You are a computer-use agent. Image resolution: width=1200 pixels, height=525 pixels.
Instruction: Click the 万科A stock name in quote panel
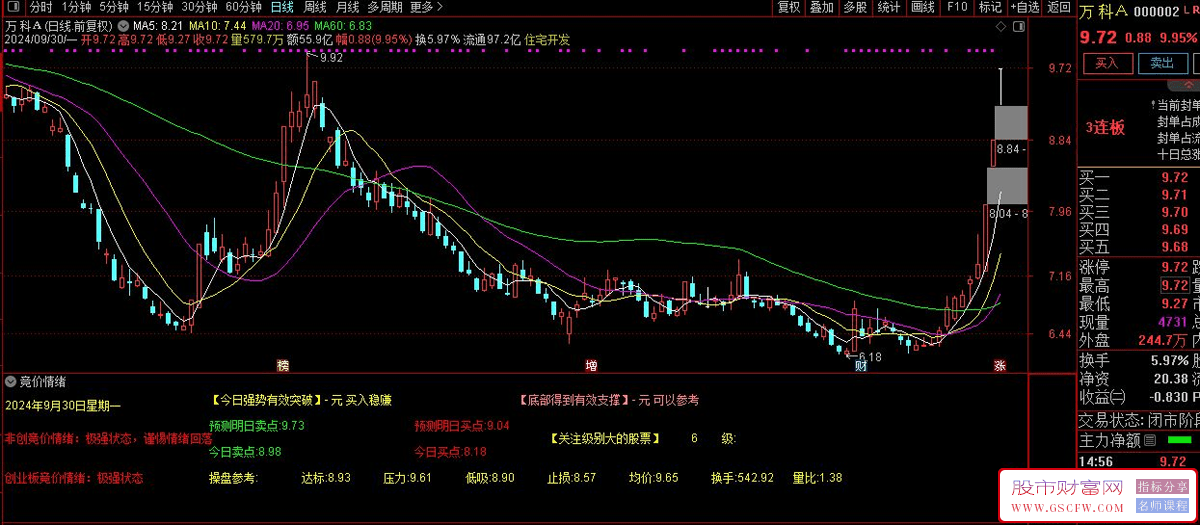click(1104, 11)
